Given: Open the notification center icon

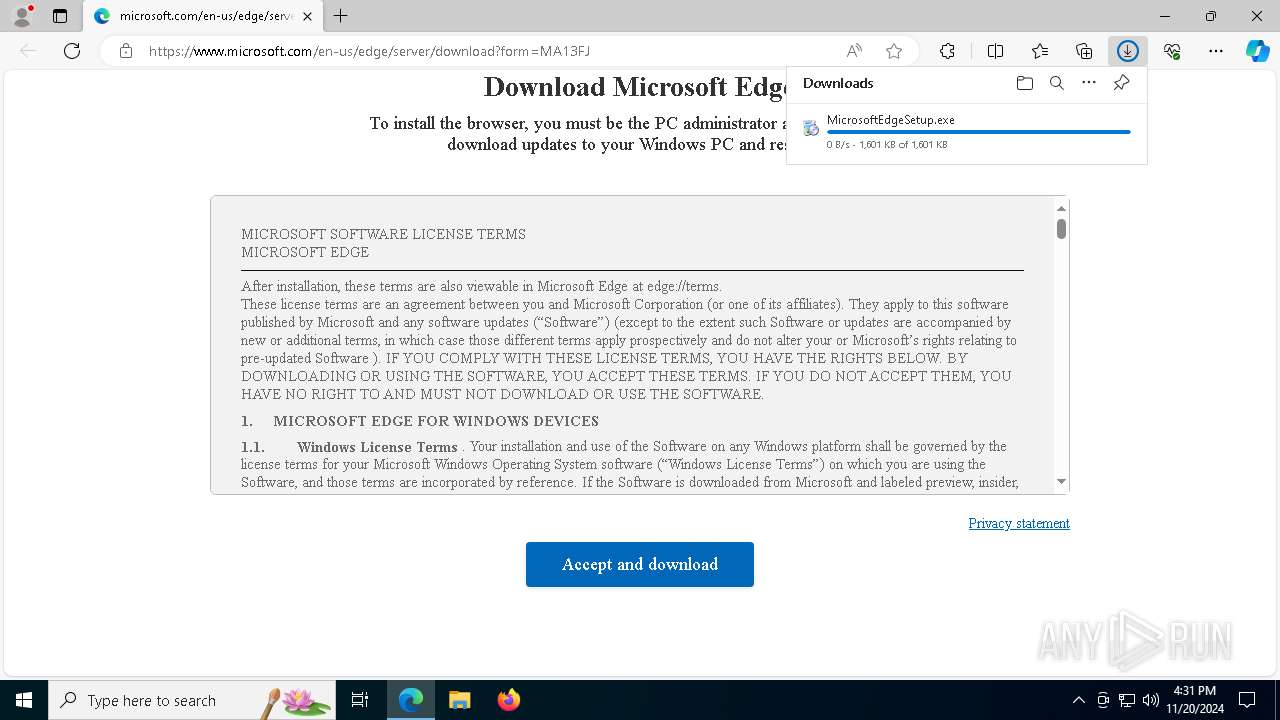Looking at the screenshot, I should pos(1247,700).
